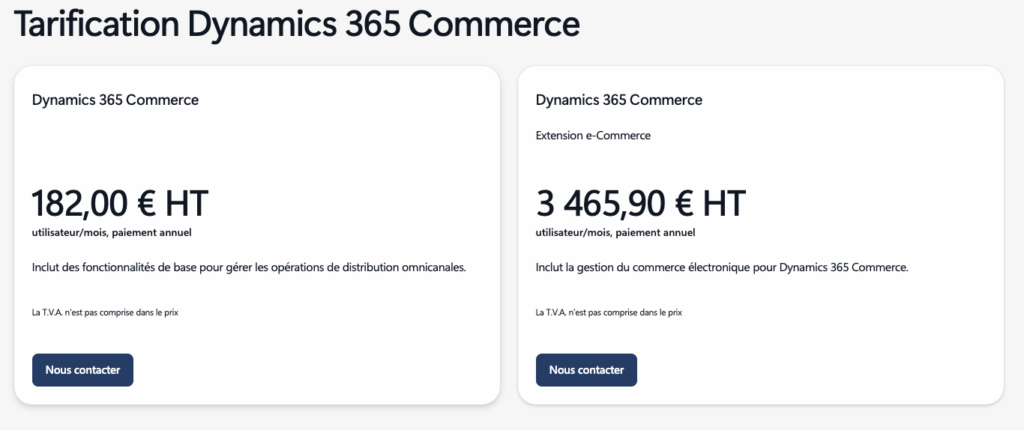Select the right card's Dynamics 365 Commerce title

[619, 100]
